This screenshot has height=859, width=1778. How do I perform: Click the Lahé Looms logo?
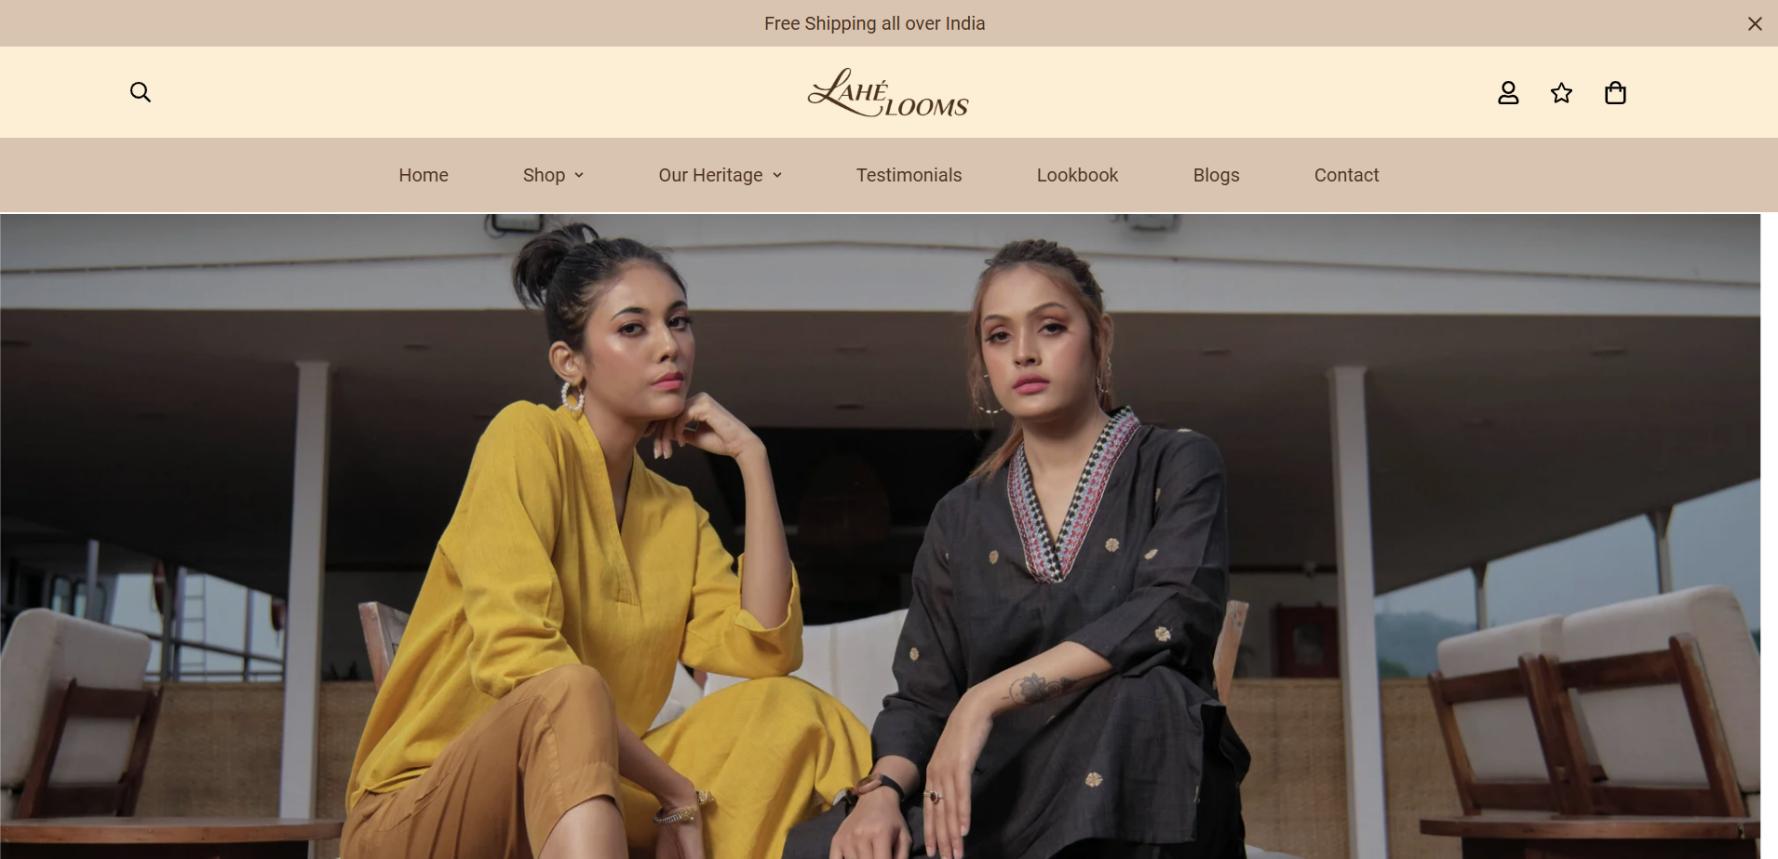click(x=888, y=92)
